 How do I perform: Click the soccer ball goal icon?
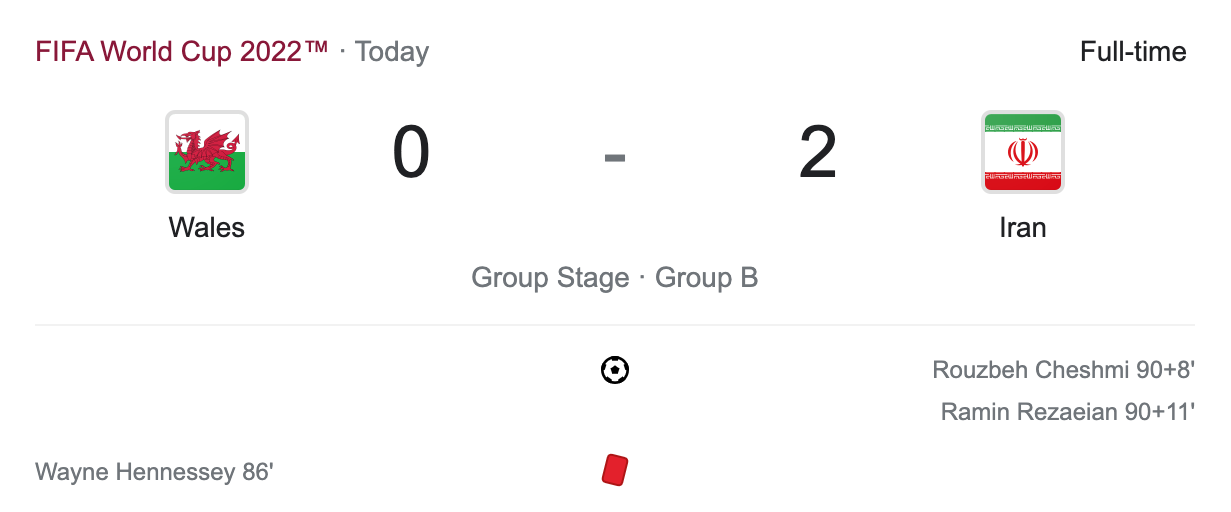[615, 371]
